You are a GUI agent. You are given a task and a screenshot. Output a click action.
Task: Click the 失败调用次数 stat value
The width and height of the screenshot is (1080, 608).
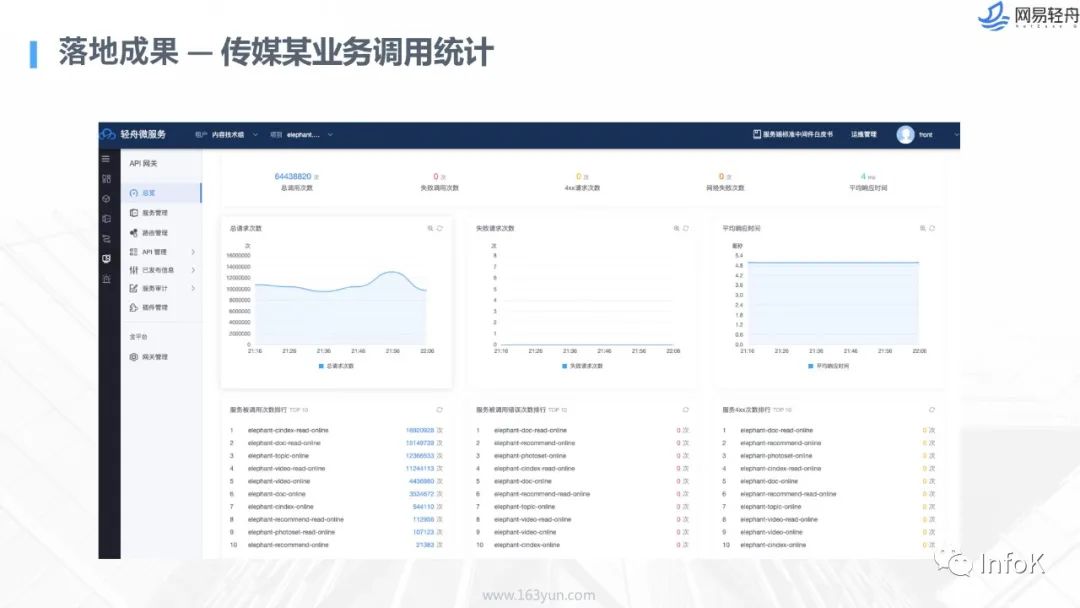point(436,176)
